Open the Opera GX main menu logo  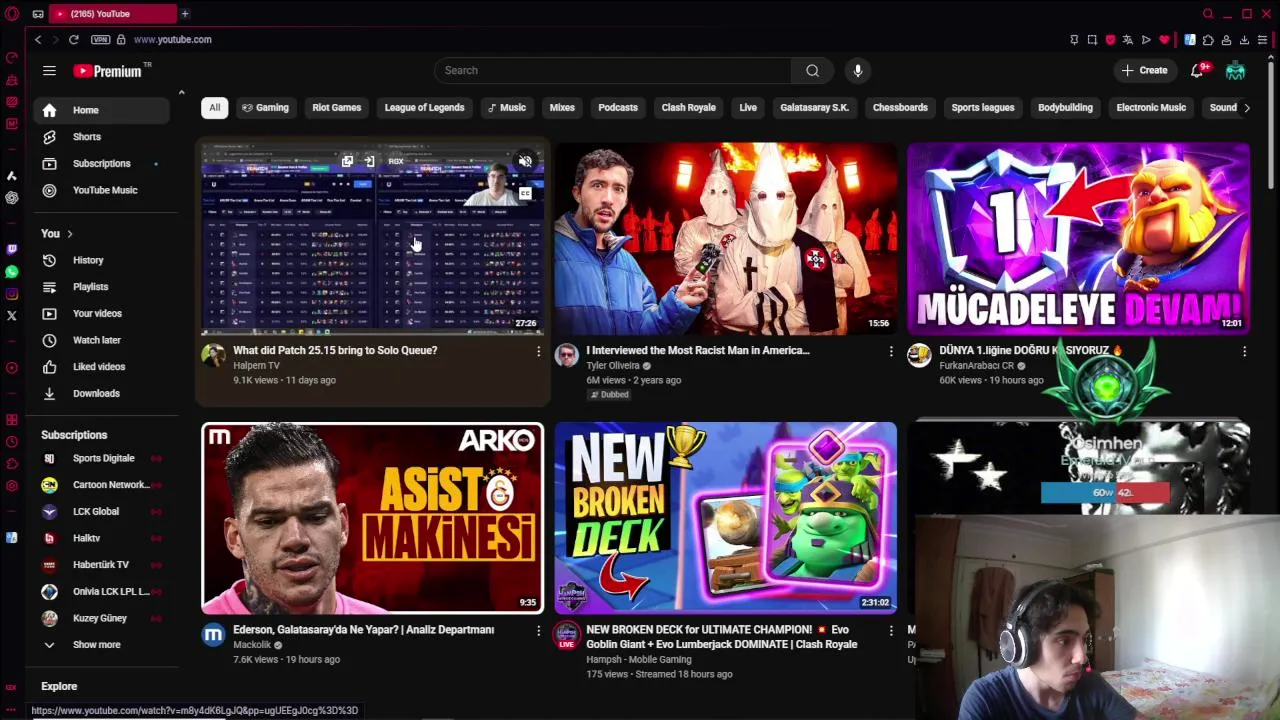click(12, 14)
